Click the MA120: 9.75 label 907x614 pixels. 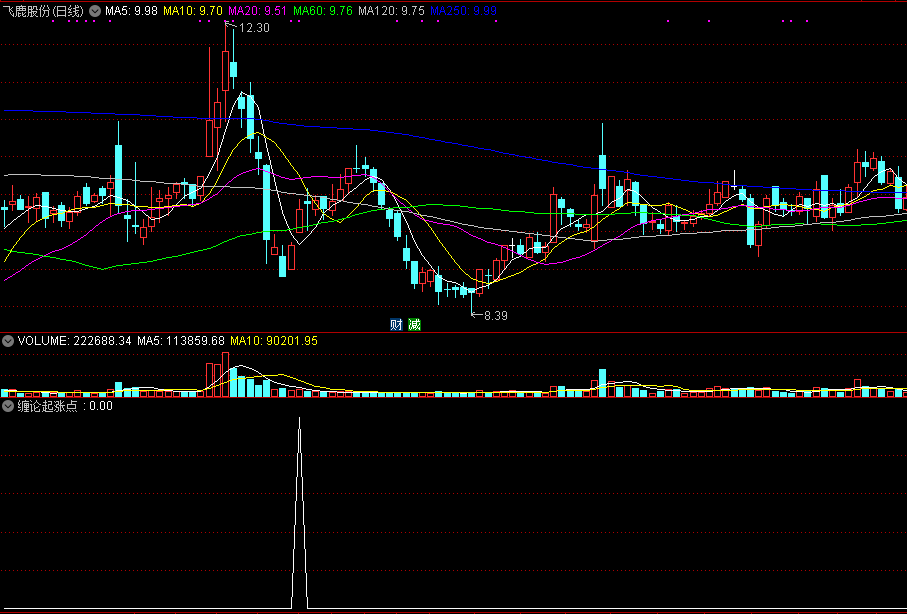tap(392, 11)
